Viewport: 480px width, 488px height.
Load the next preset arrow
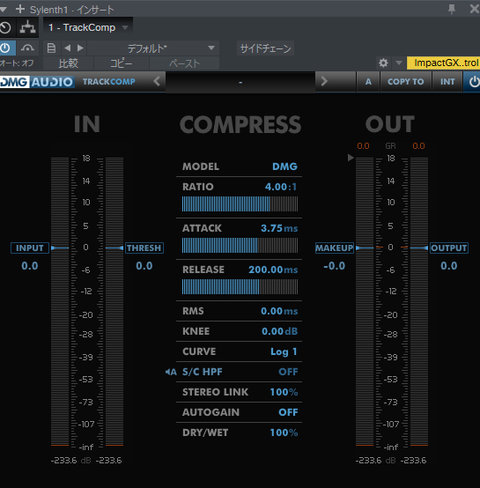tap(80, 48)
